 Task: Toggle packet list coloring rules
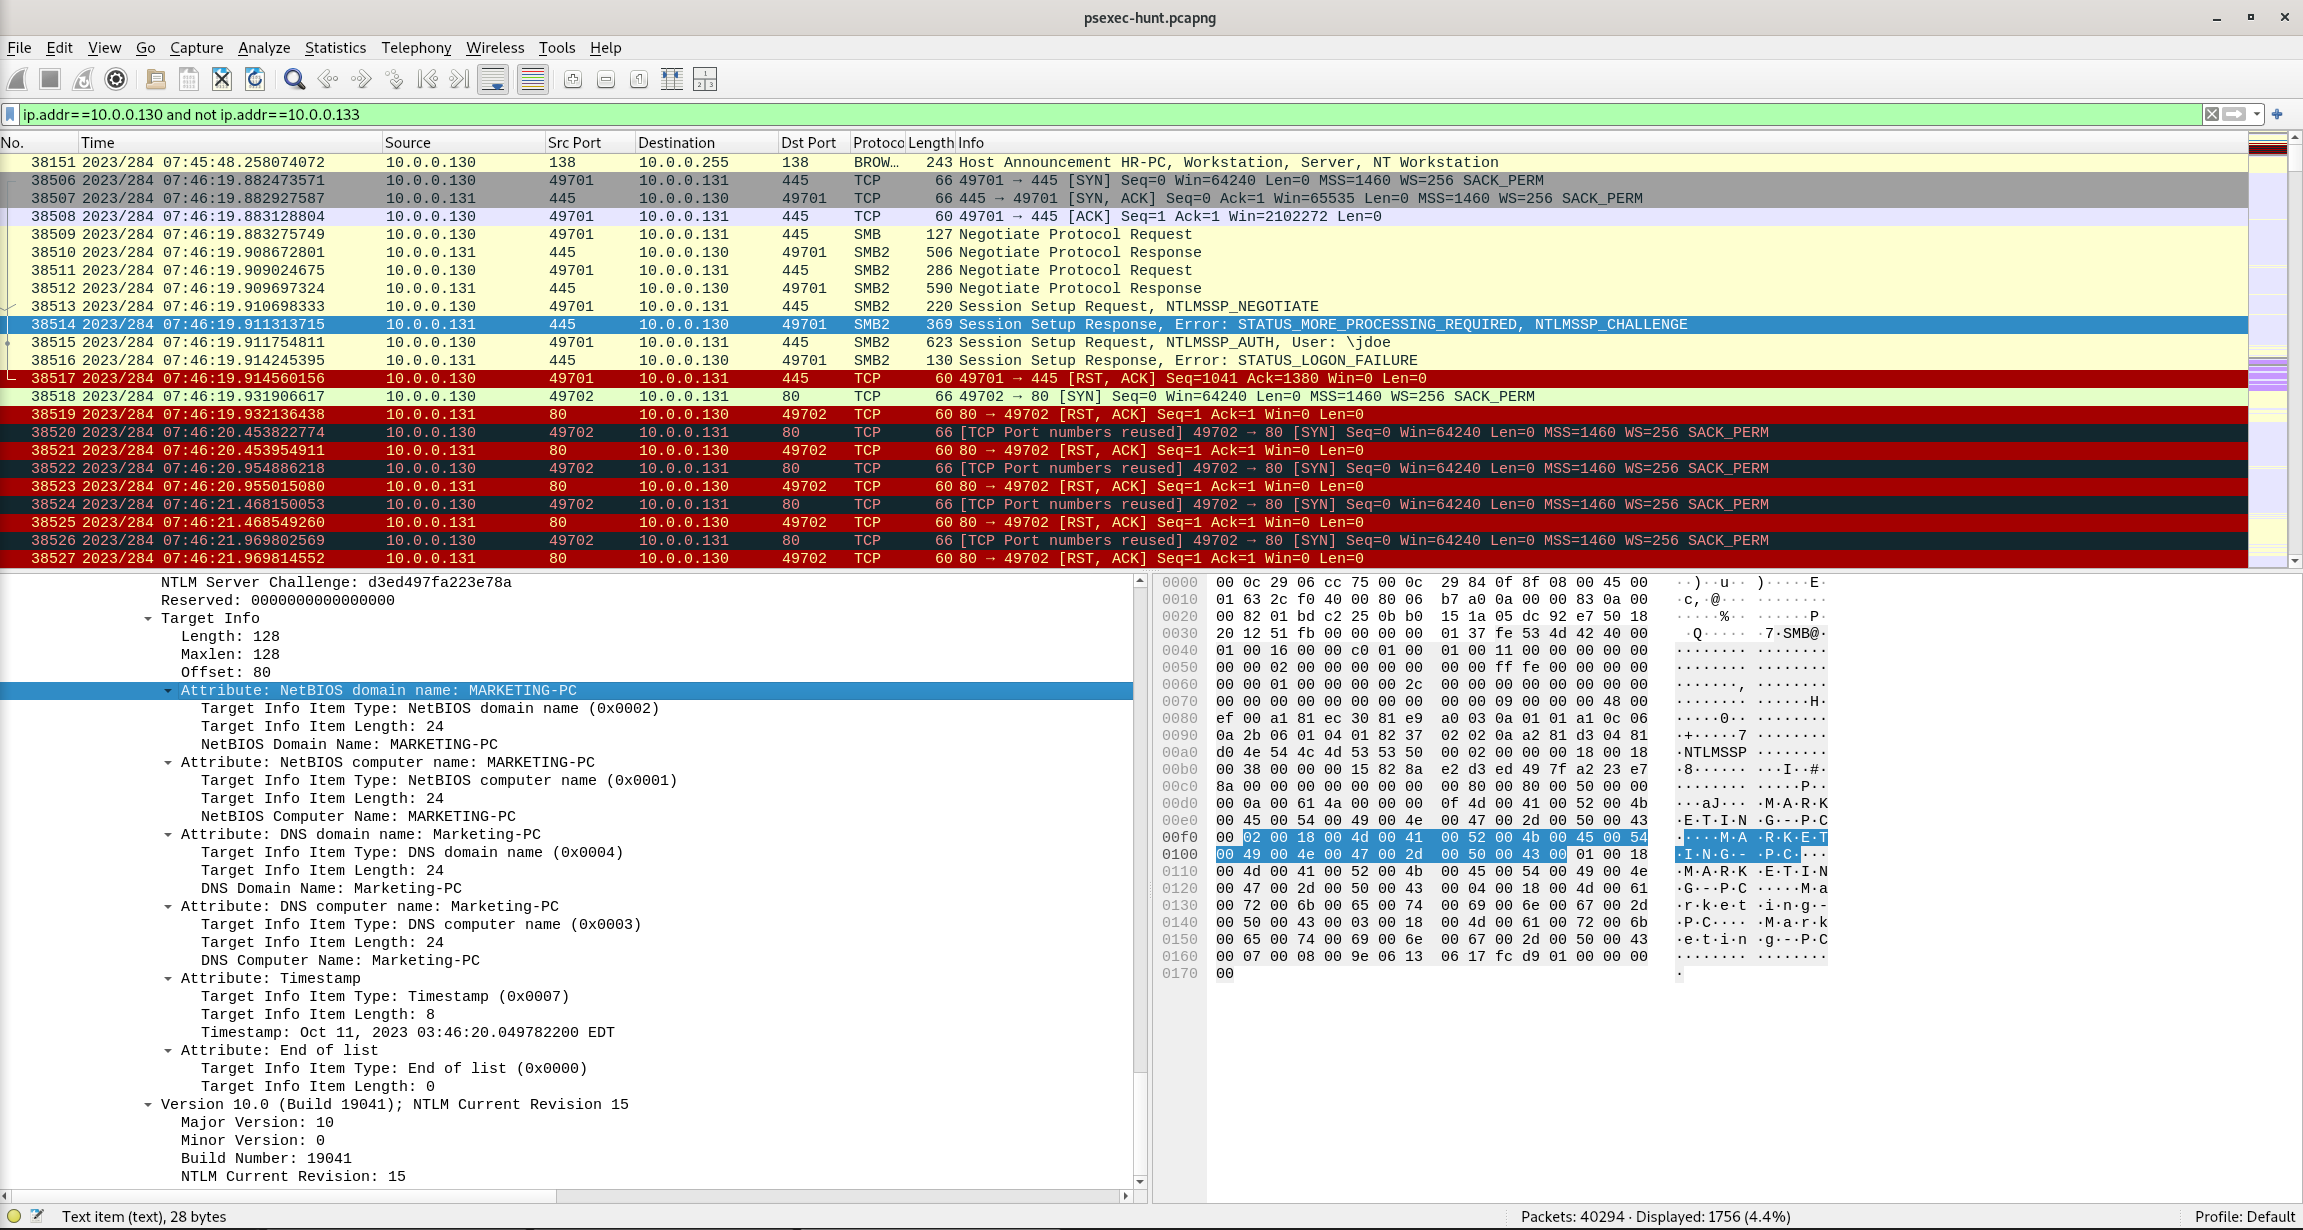[x=533, y=80]
